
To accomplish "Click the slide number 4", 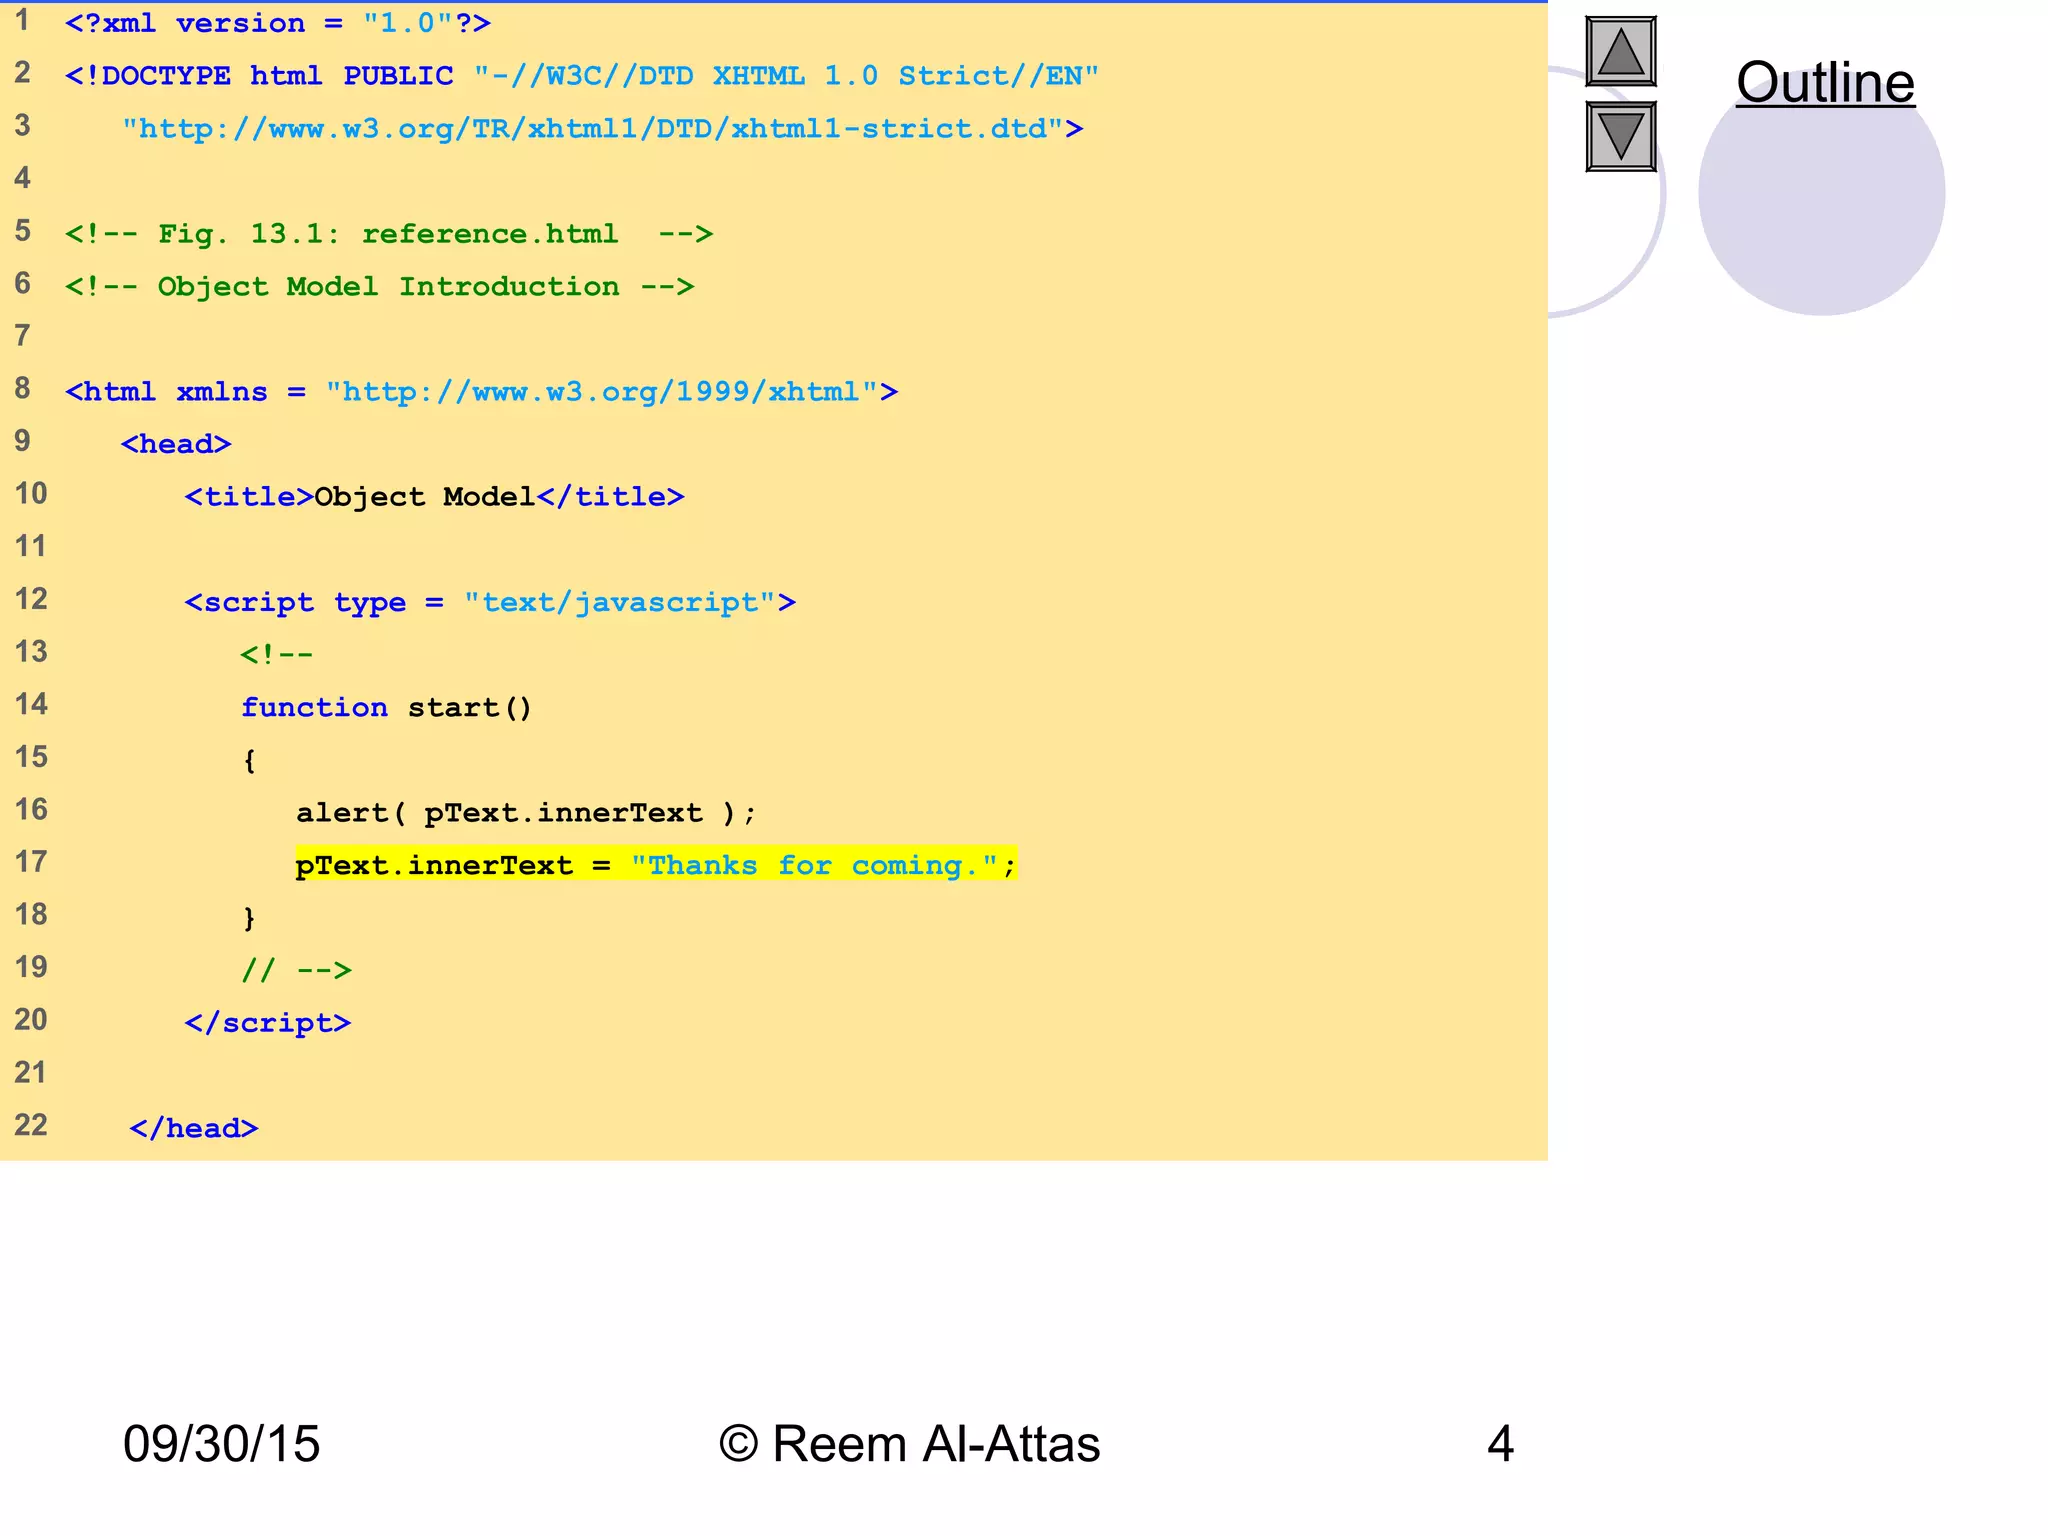I will (1499, 1444).
